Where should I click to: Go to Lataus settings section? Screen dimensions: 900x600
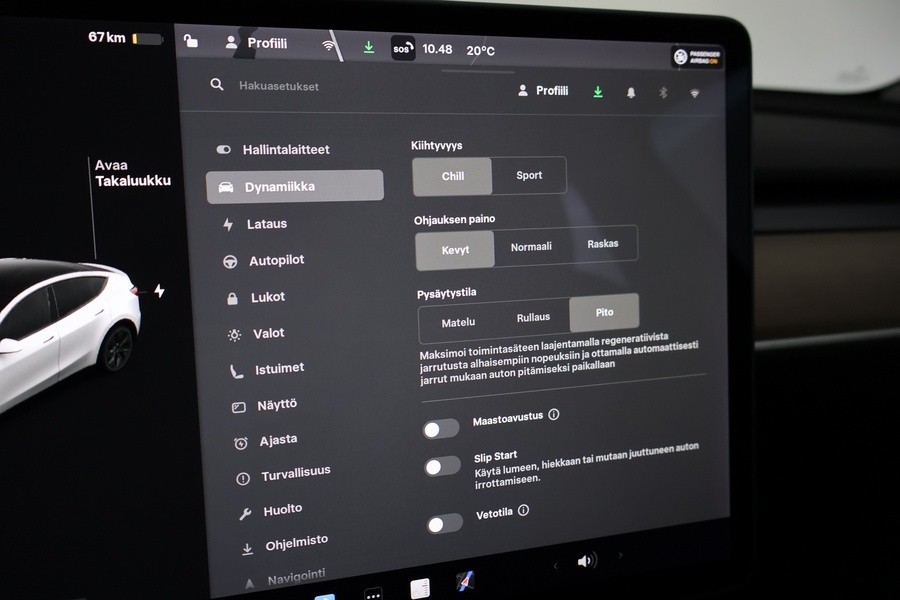coord(266,225)
